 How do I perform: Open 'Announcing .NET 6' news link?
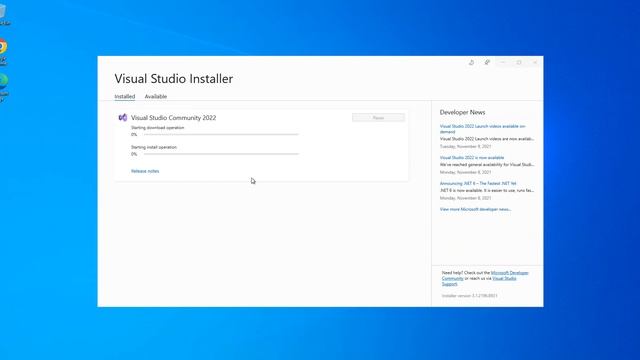click(478, 183)
